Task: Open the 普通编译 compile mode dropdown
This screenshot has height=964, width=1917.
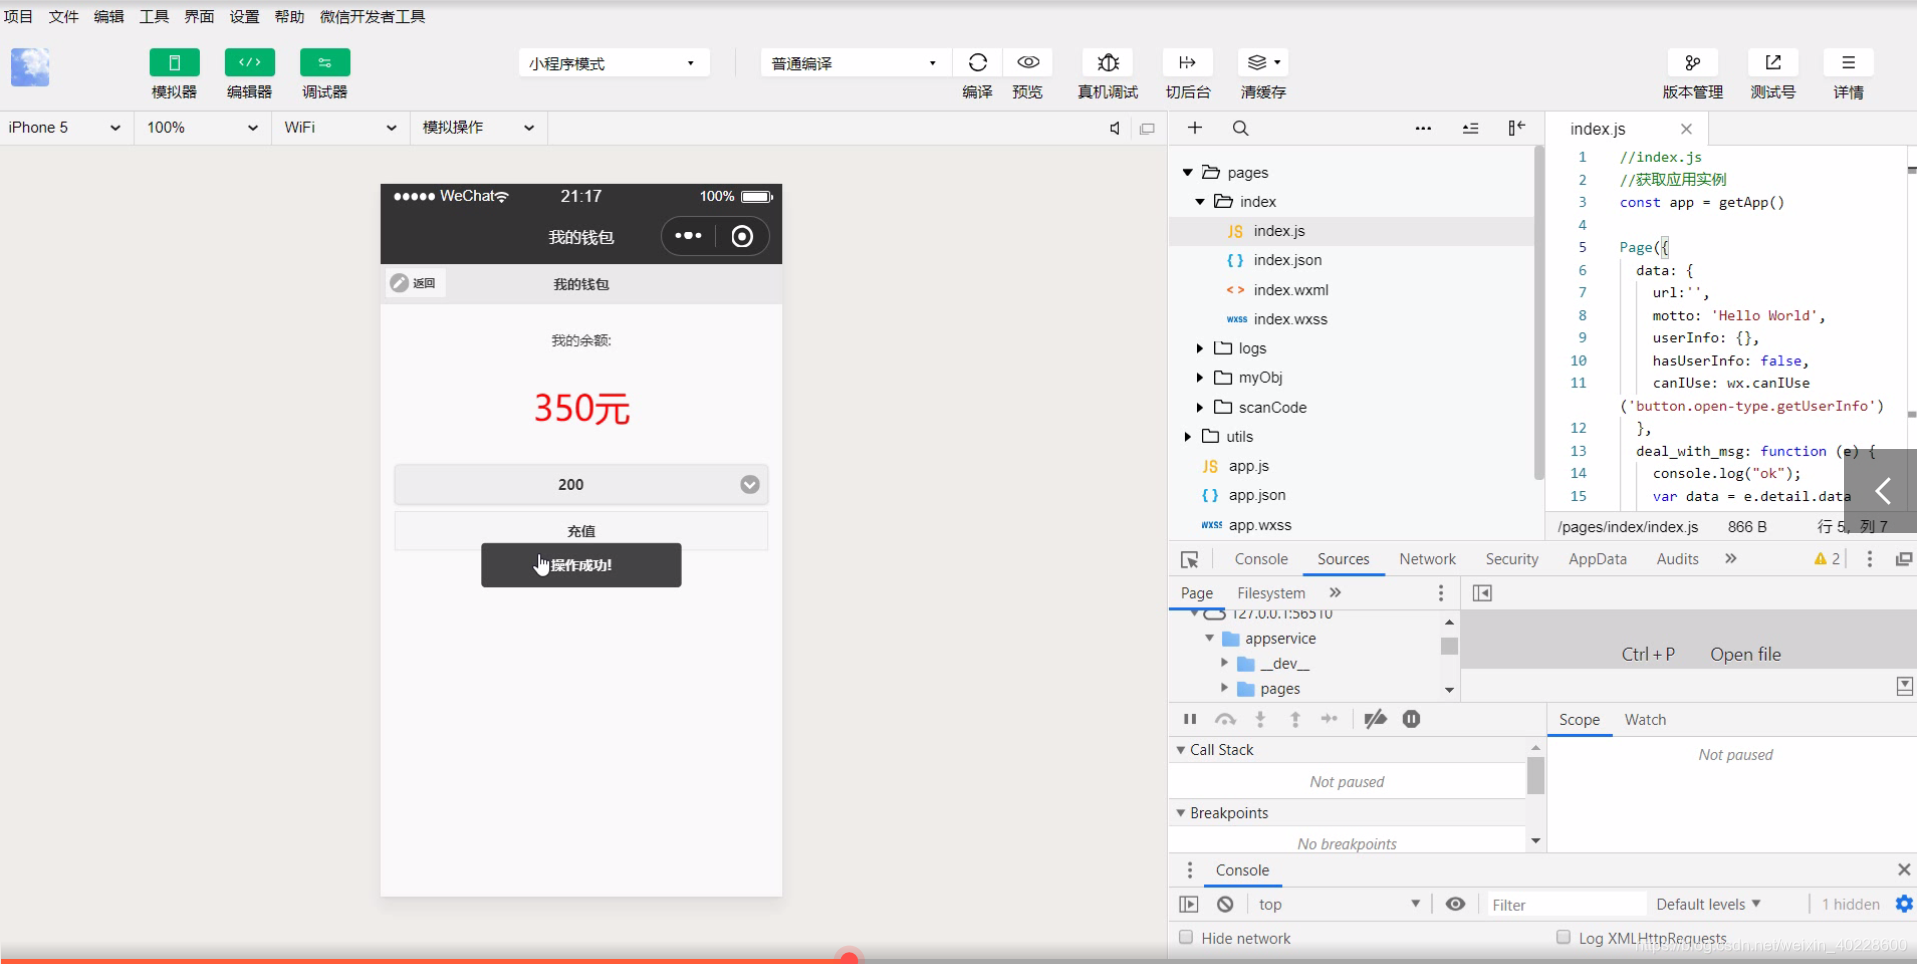Action: (x=855, y=63)
